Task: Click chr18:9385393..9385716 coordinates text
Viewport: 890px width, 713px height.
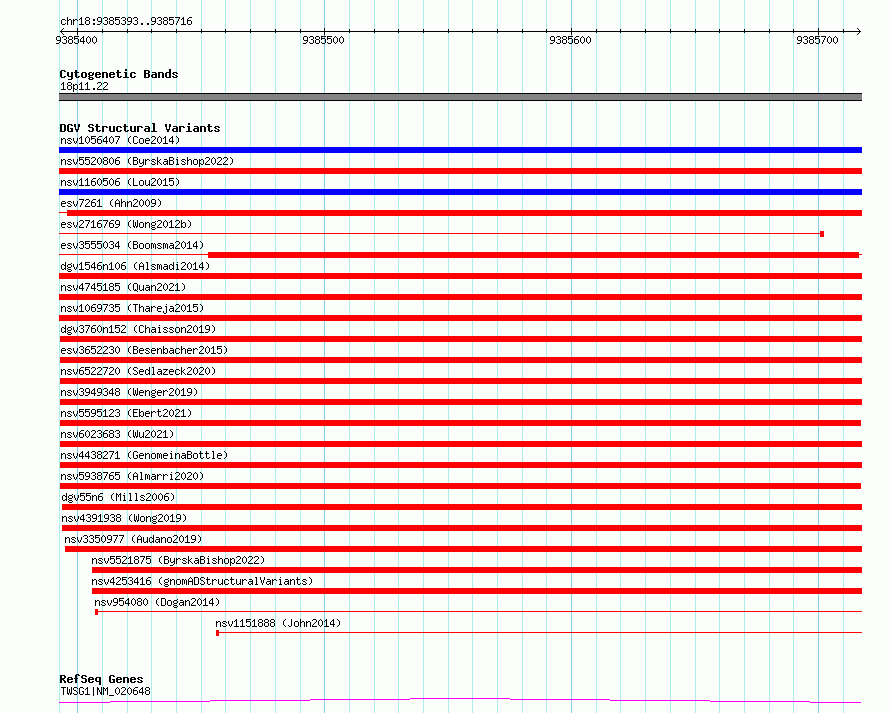Action: coord(126,22)
